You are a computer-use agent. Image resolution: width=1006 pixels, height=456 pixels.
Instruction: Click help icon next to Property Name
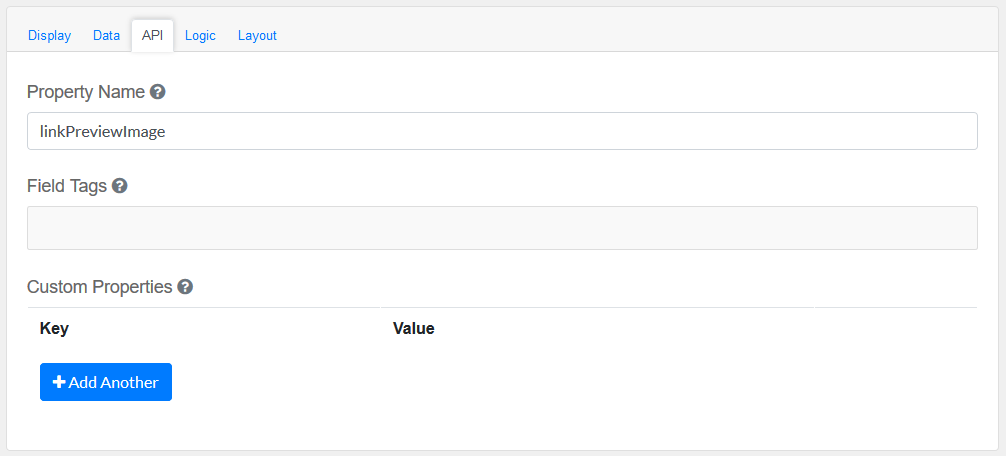pos(158,92)
